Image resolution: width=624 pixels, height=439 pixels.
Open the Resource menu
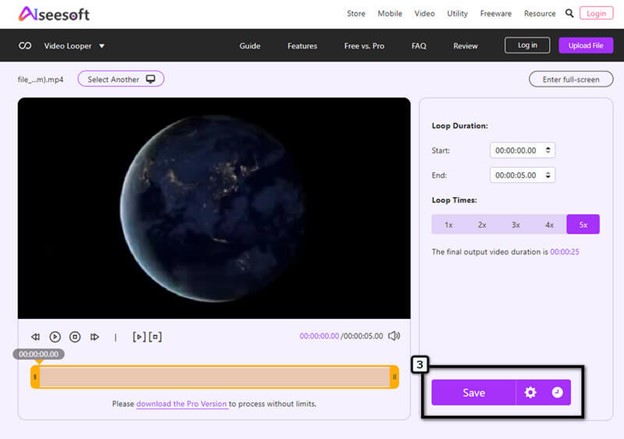[539, 14]
